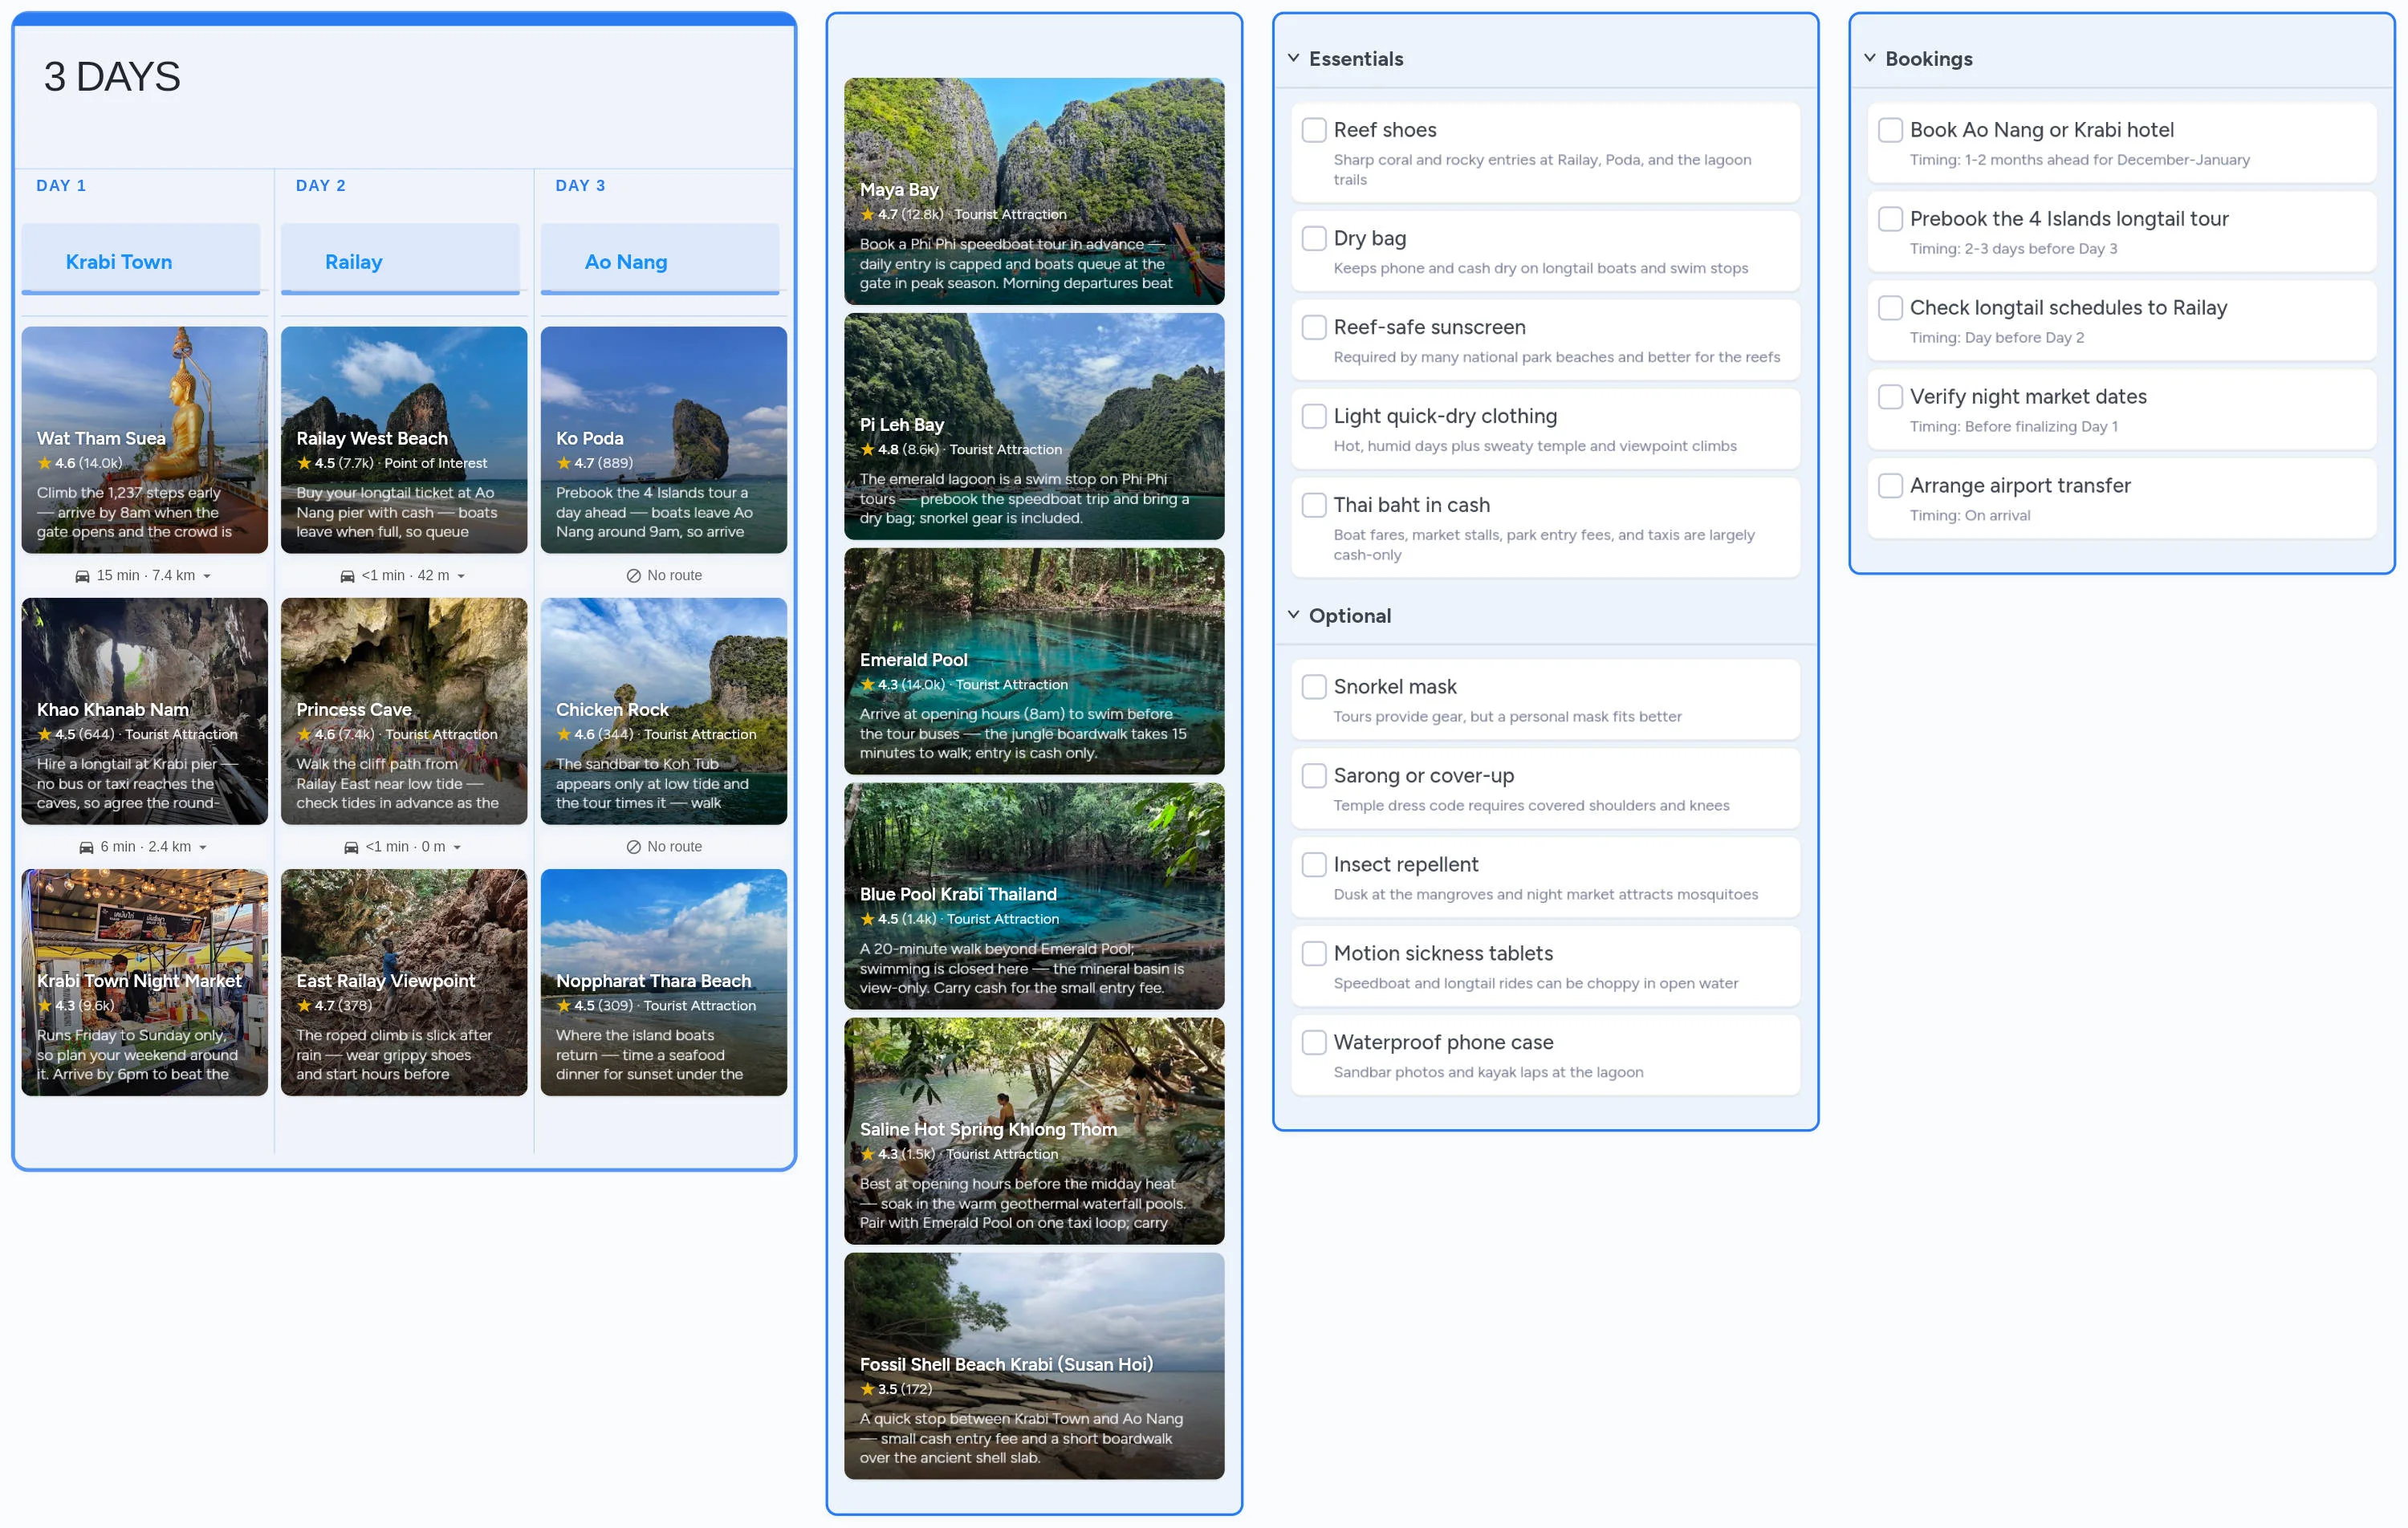Check Arrange airport transfer checkbox
Viewport: 2408px width, 1528px height.
tap(1890, 486)
